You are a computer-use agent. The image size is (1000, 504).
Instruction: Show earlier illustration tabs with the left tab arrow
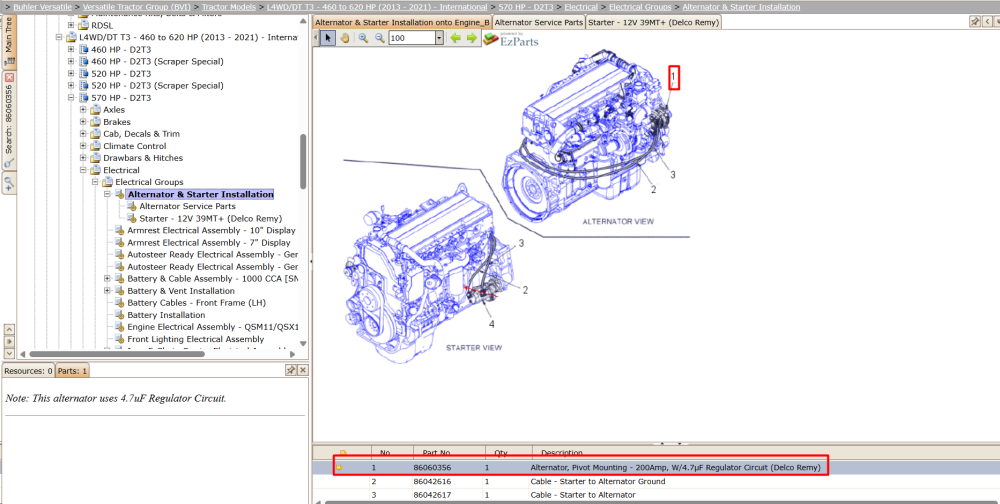coord(988,22)
